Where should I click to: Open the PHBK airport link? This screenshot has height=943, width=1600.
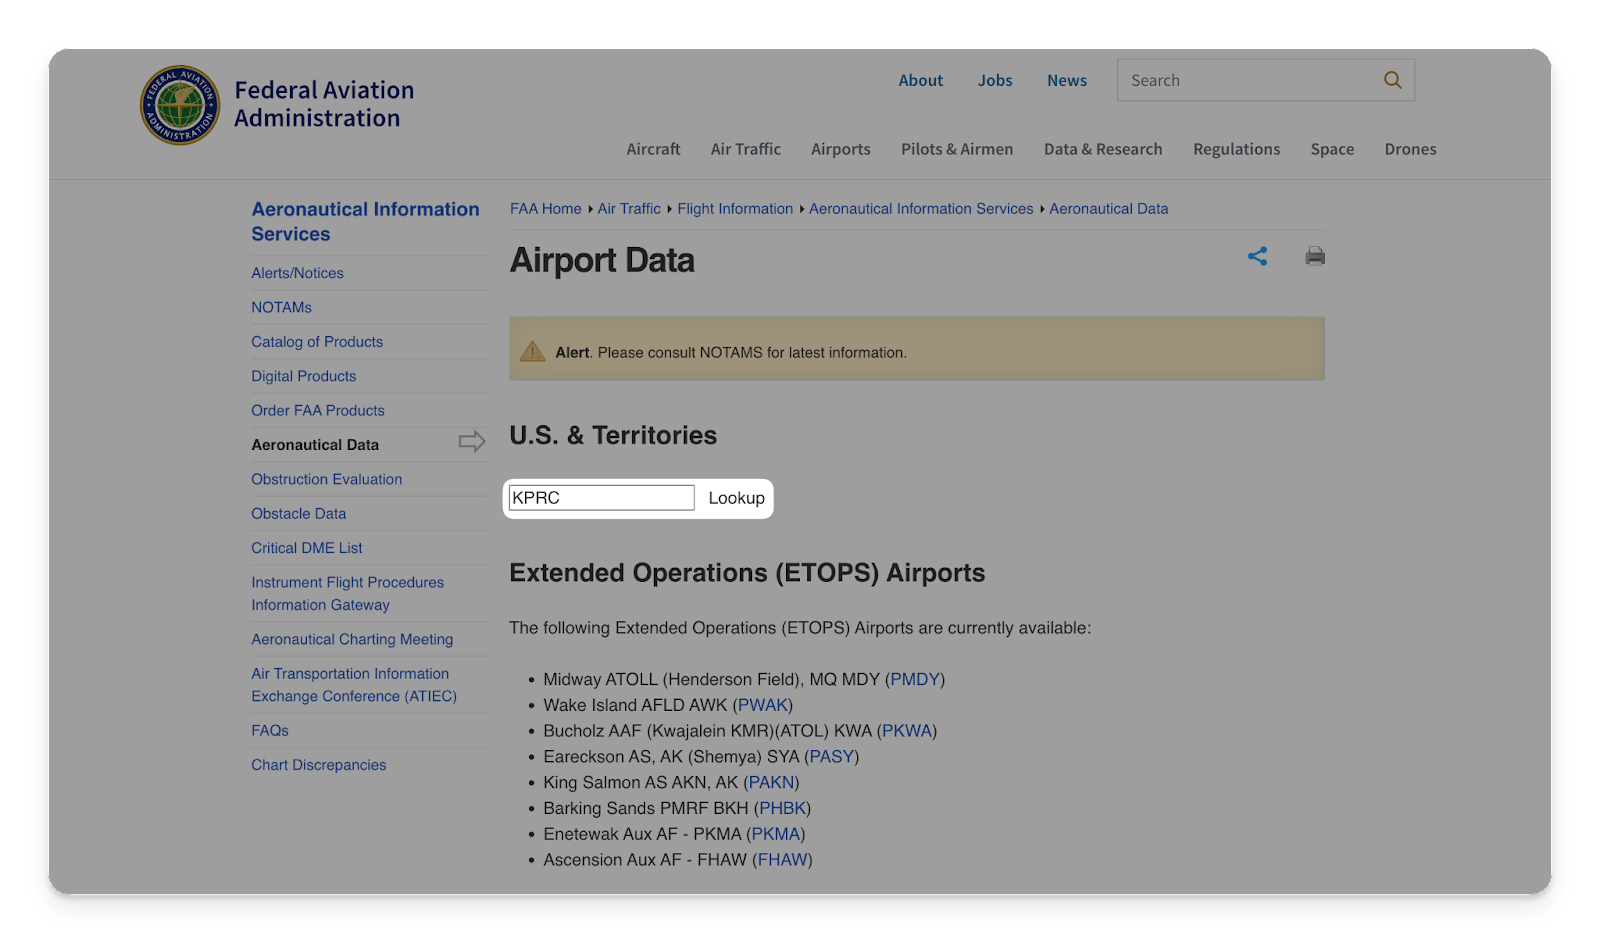[783, 808]
